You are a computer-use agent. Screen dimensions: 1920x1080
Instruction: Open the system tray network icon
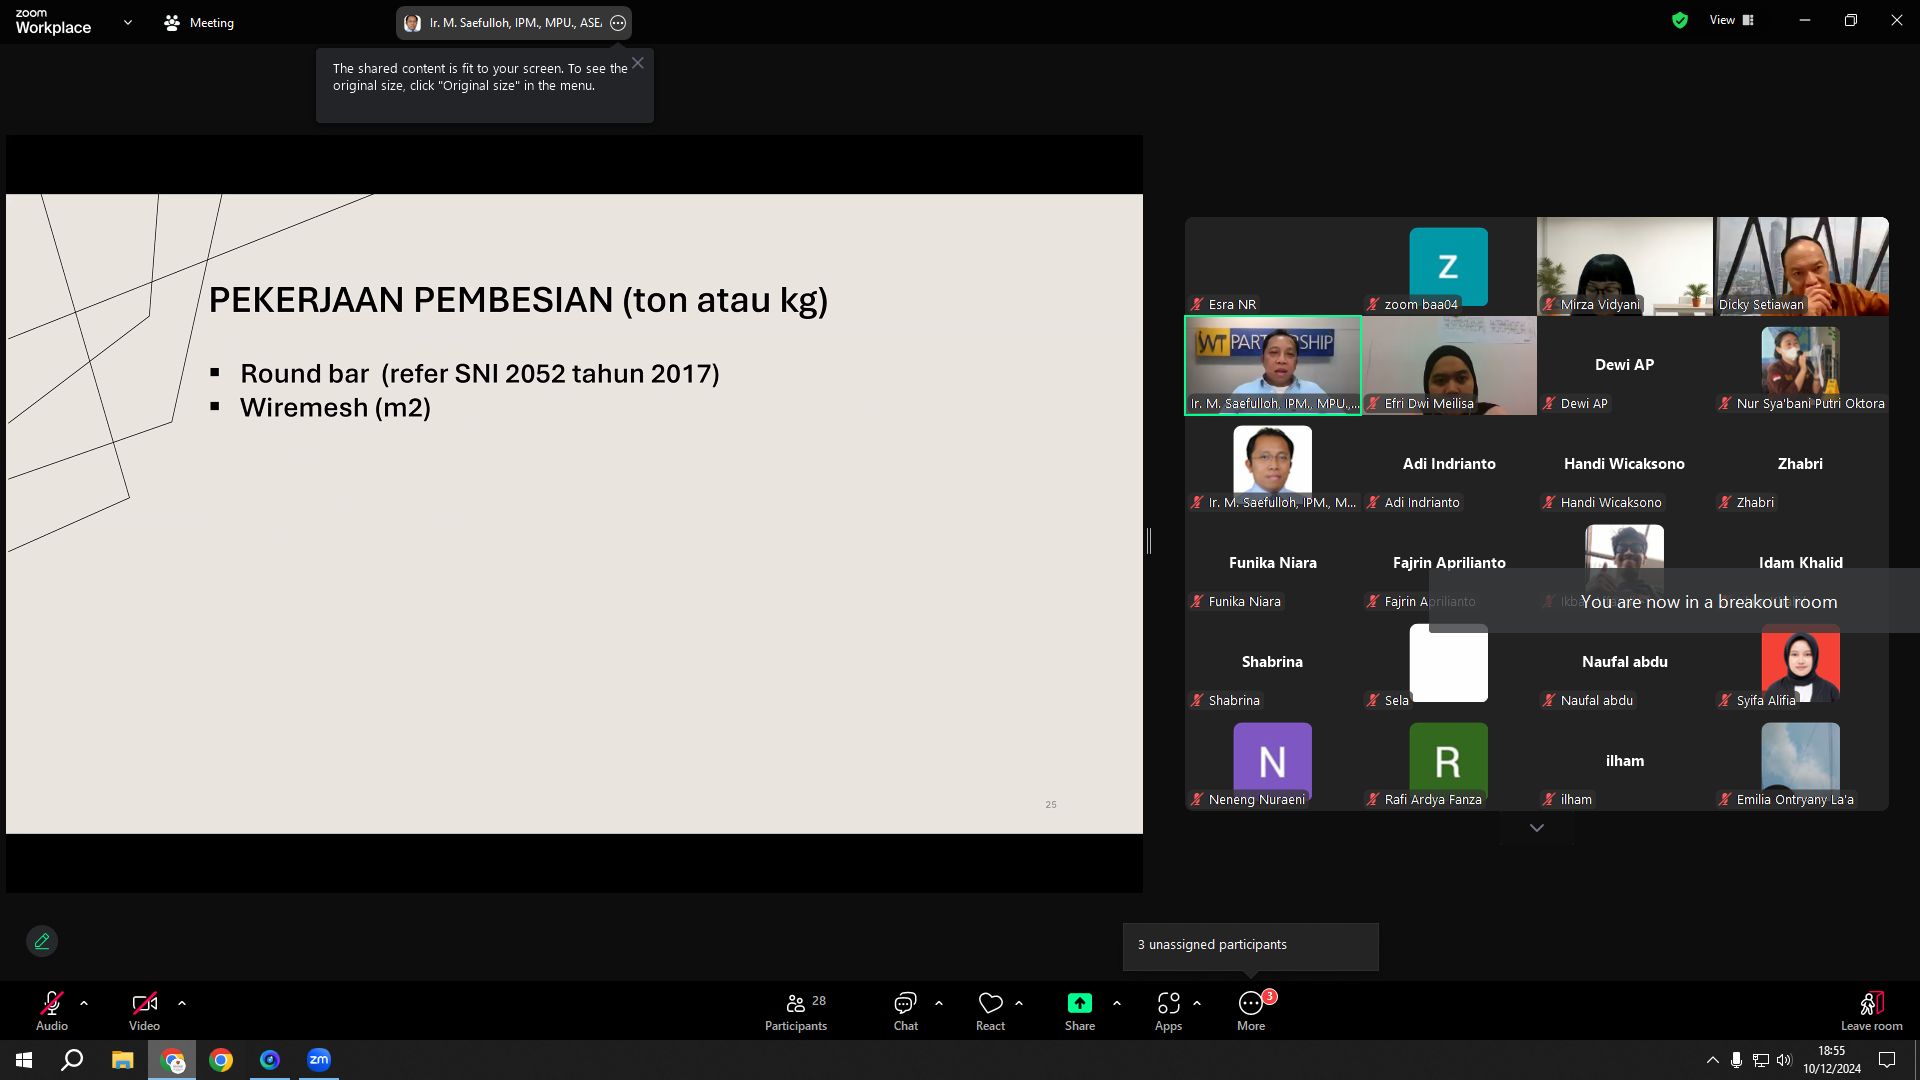coord(1761,1060)
